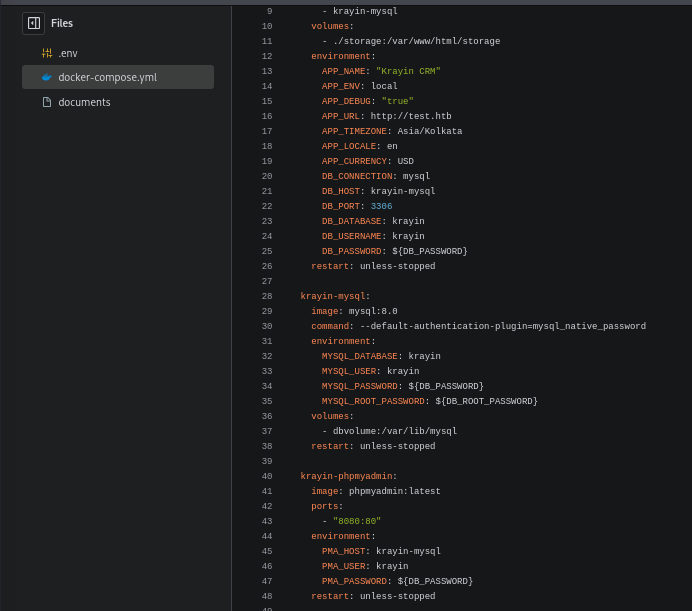
Task: Click line number 25
Action: 267,251
